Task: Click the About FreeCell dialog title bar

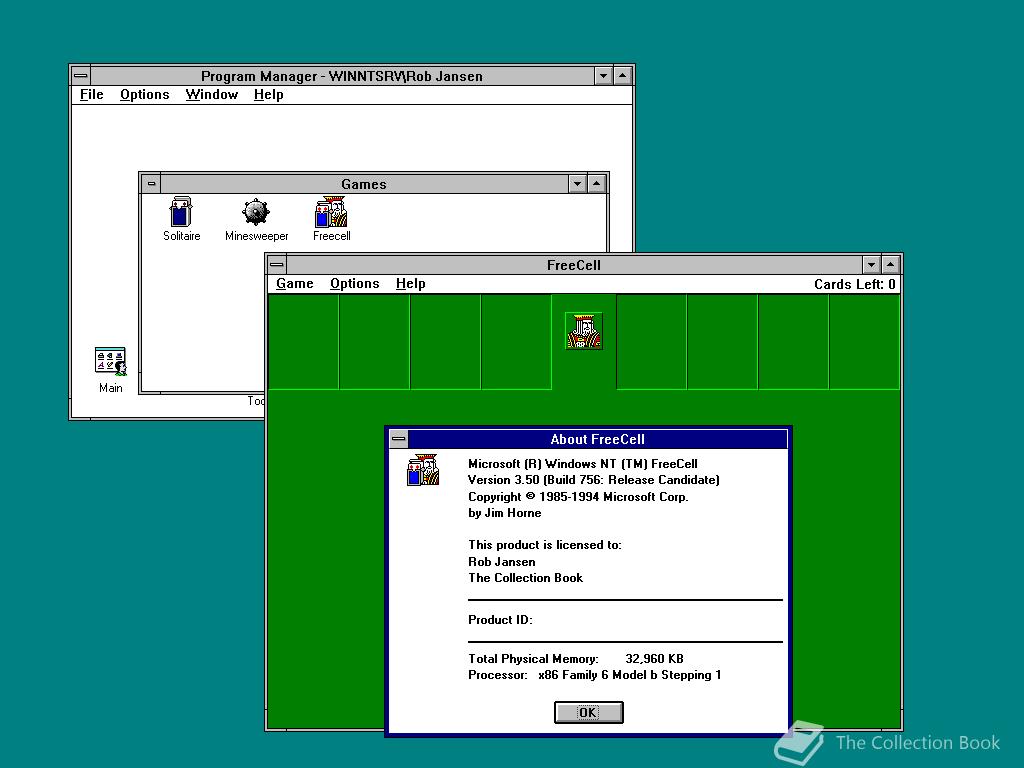Action: pyautogui.click(x=597, y=439)
